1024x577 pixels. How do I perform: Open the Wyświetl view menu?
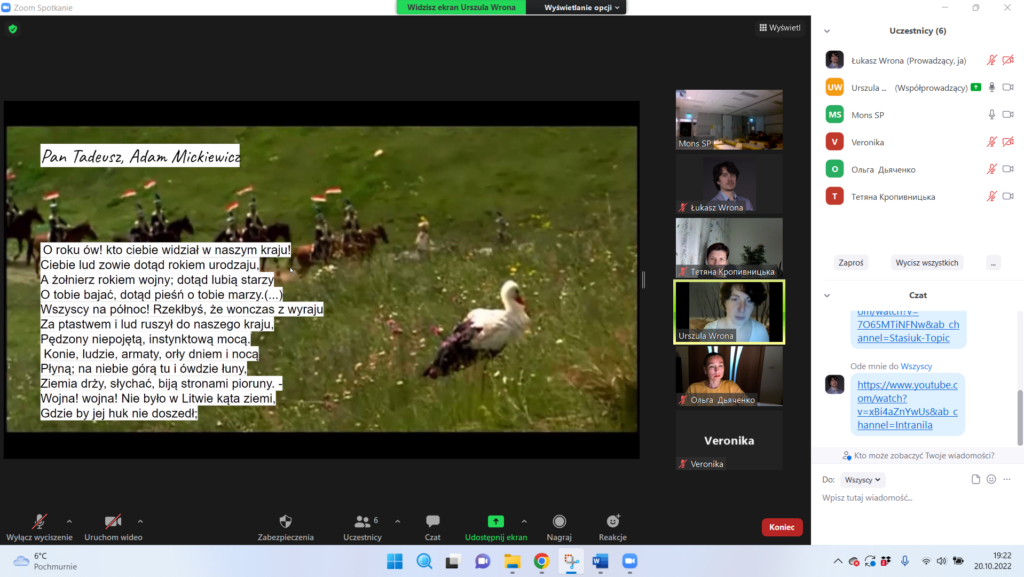pyautogui.click(x=779, y=28)
